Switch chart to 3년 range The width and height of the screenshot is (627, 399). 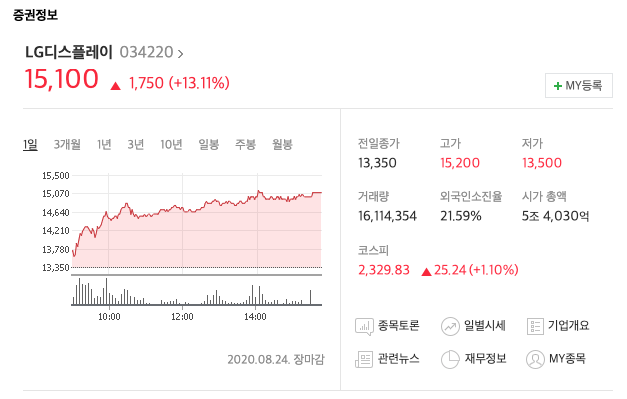(136, 144)
